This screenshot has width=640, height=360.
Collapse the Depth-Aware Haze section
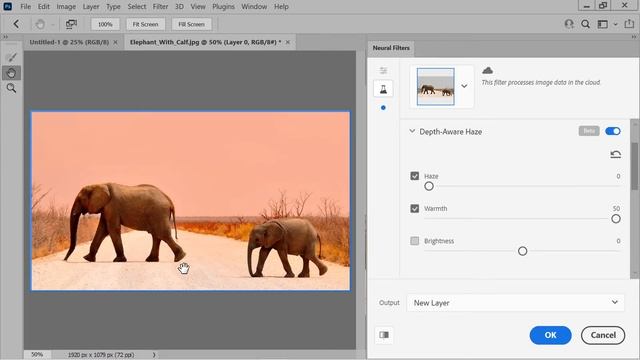[412, 131]
